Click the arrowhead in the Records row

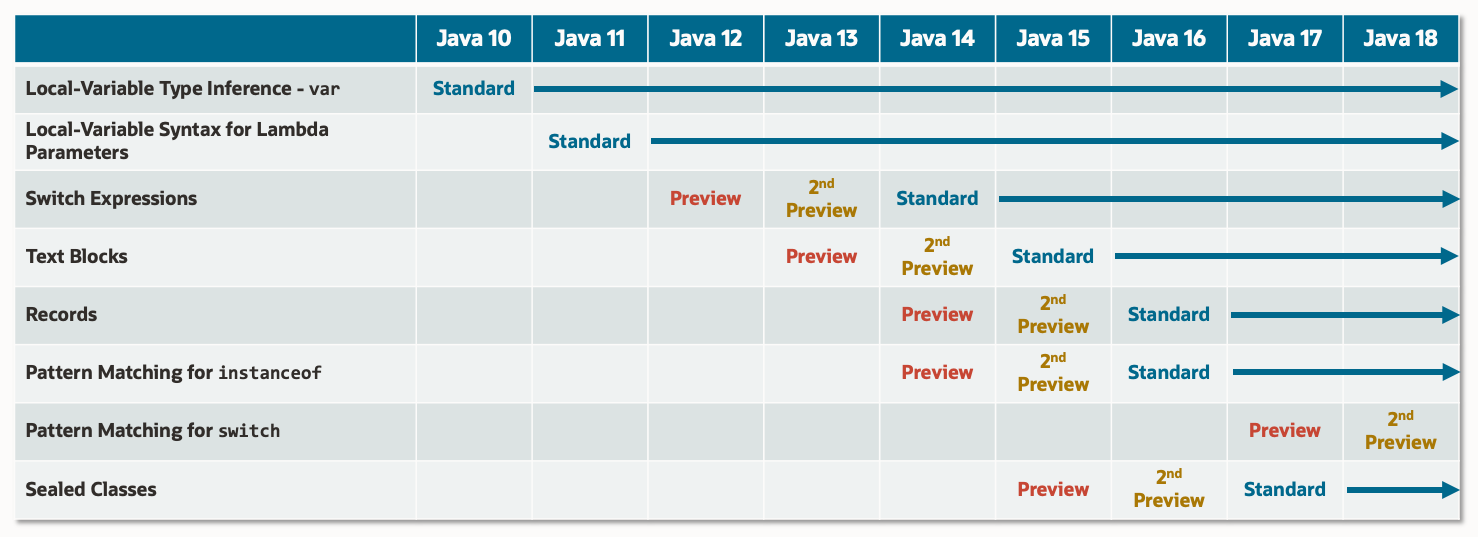[x=1451, y=315]
